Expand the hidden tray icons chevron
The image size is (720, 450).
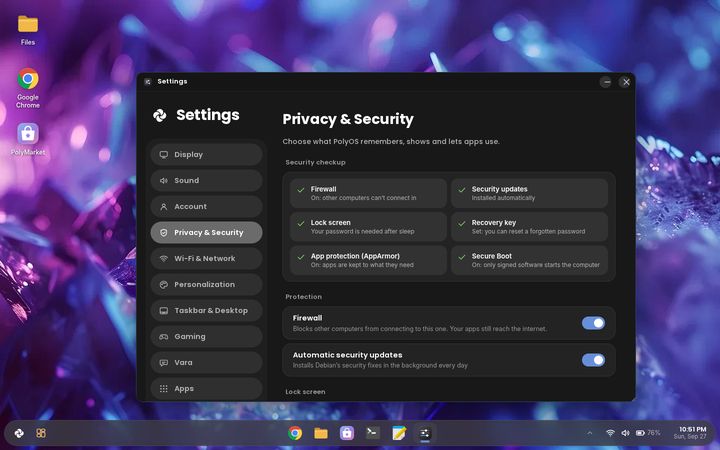point(590,433)
